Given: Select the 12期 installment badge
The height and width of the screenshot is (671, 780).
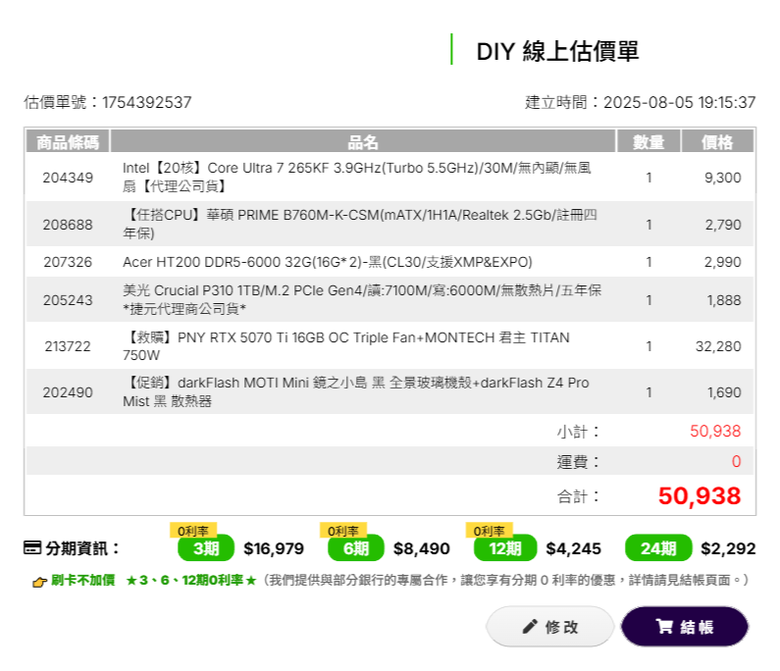Looking at the screenshot, I should 505,548.
